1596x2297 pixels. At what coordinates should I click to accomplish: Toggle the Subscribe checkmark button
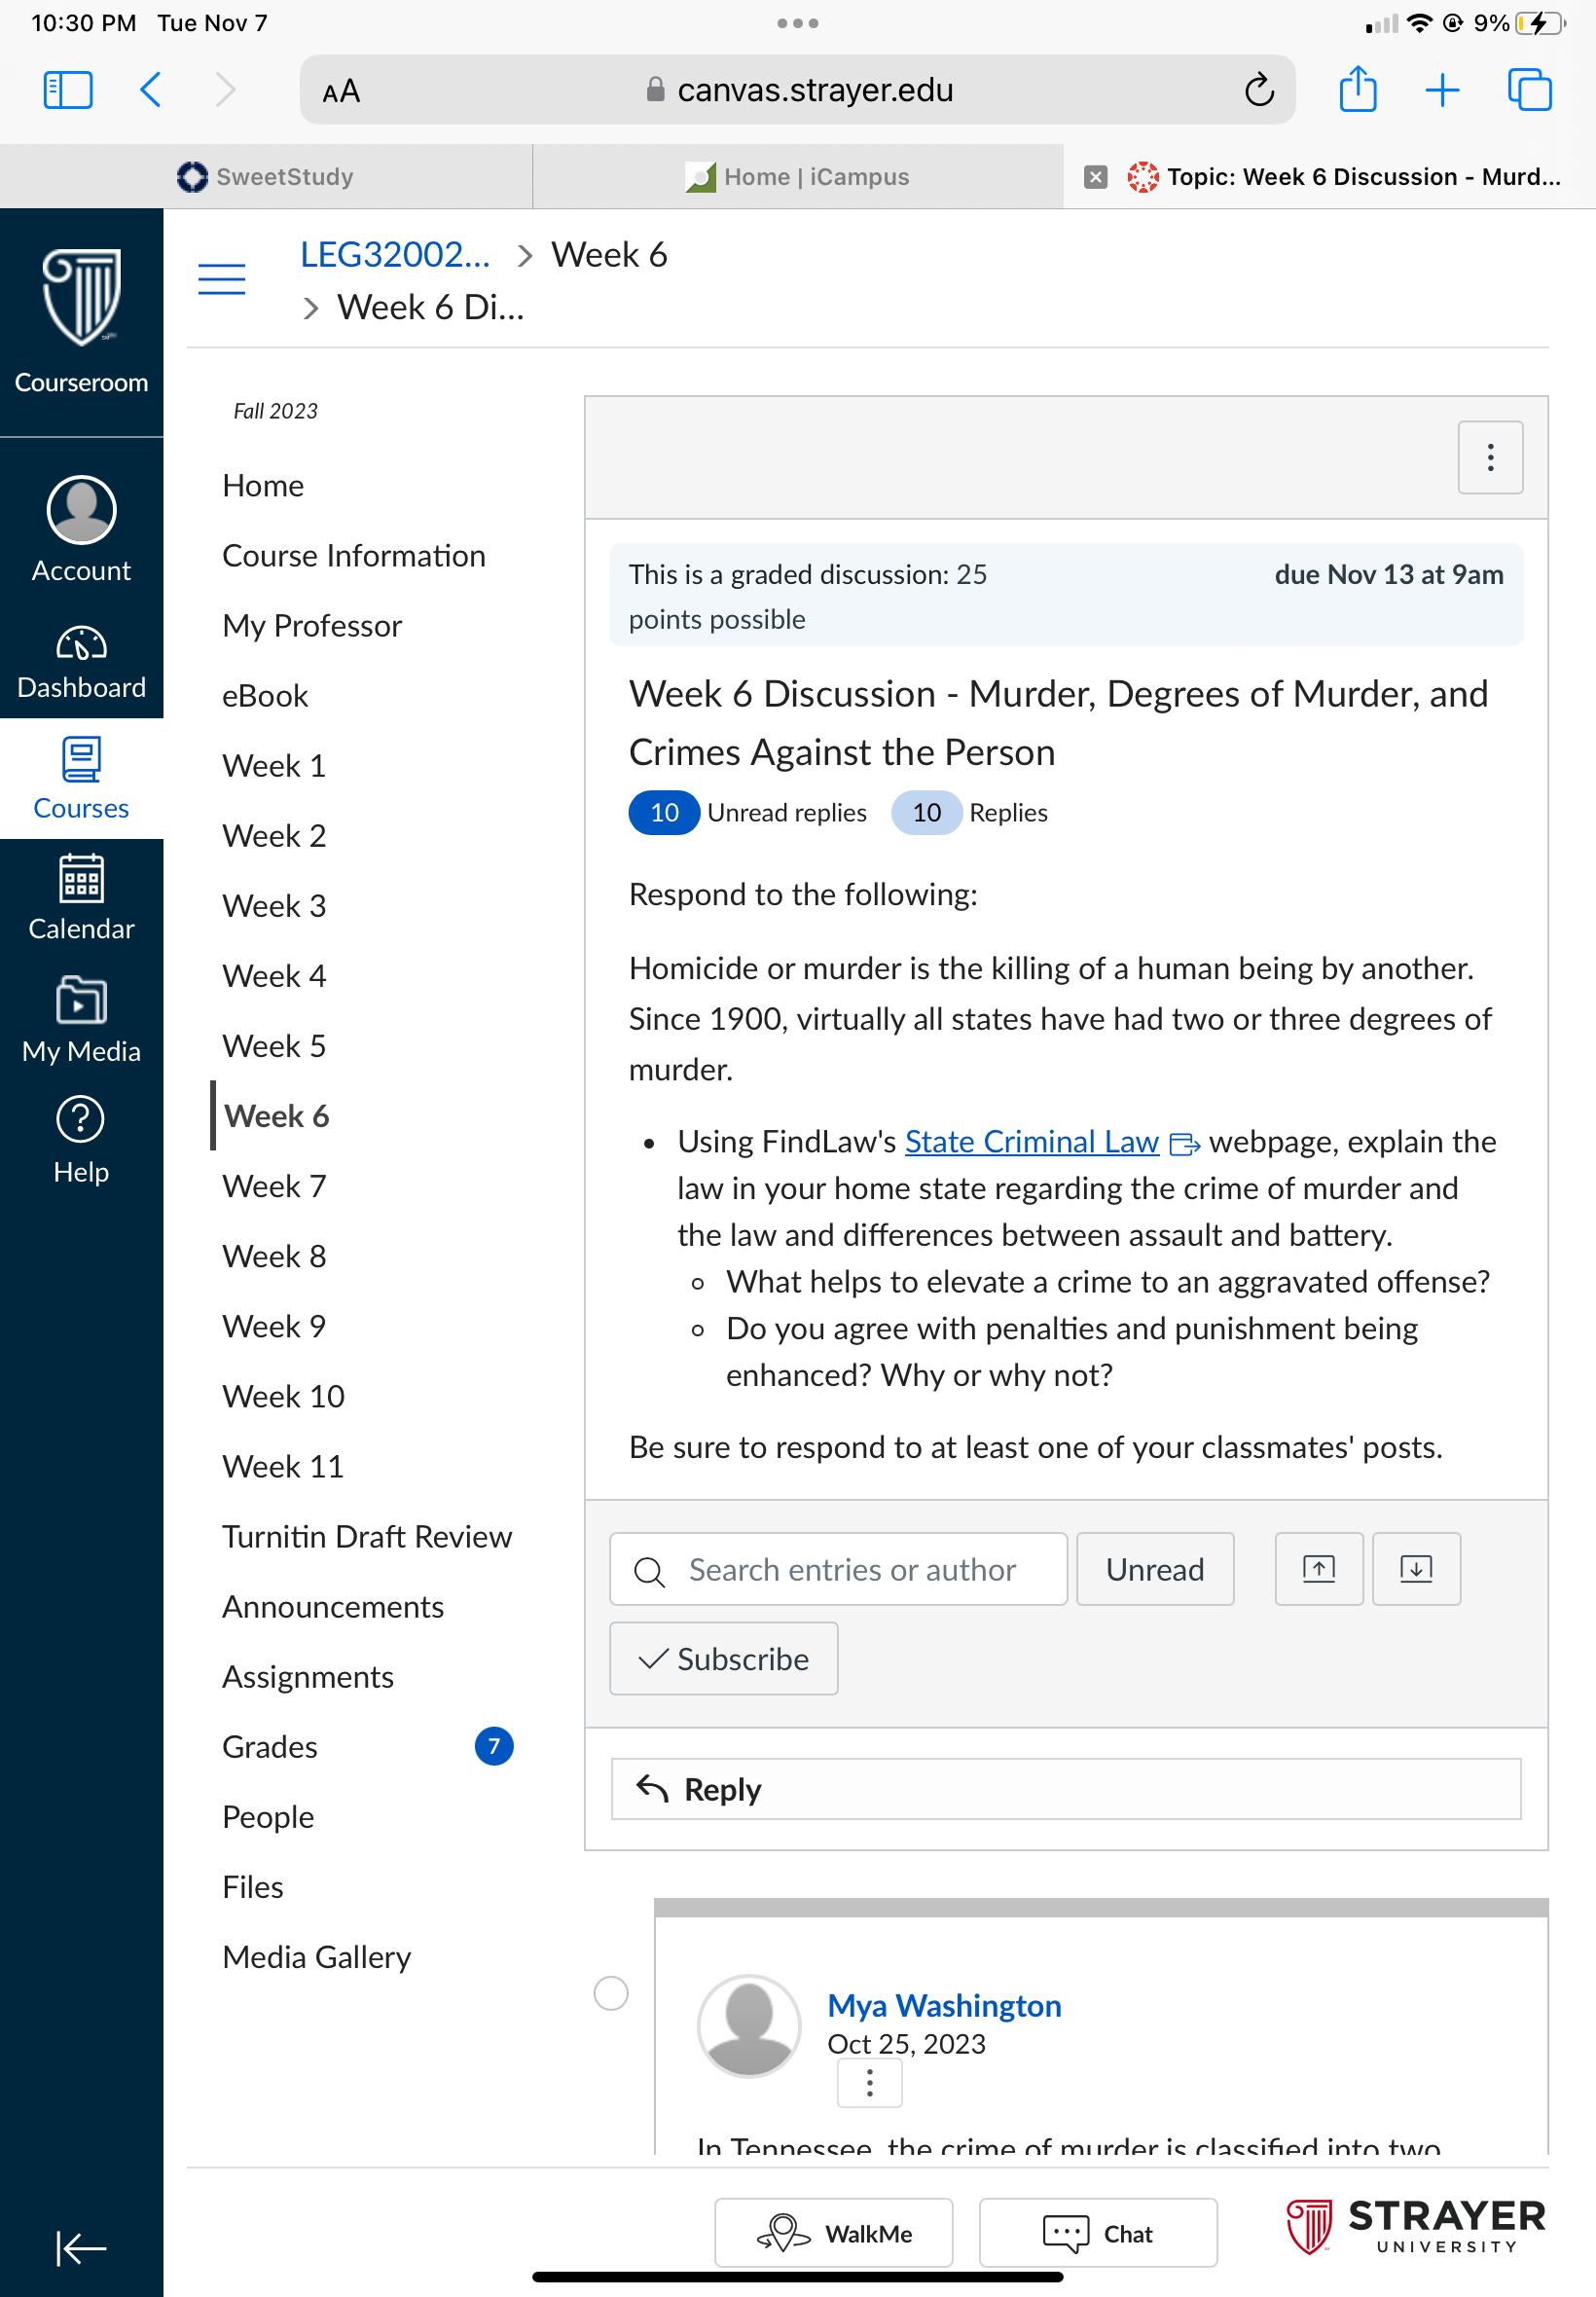(724, 1658)
